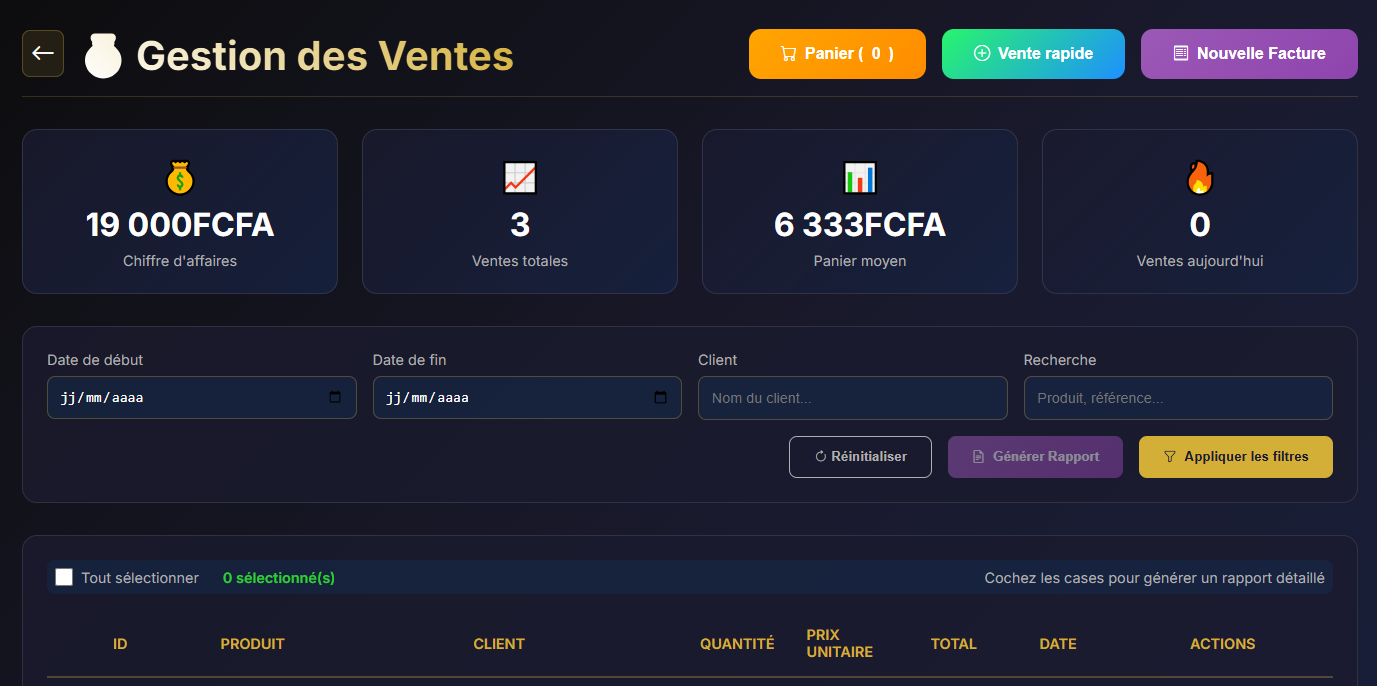
Task: Click the Ventes totales label
Action: (520, 261)
